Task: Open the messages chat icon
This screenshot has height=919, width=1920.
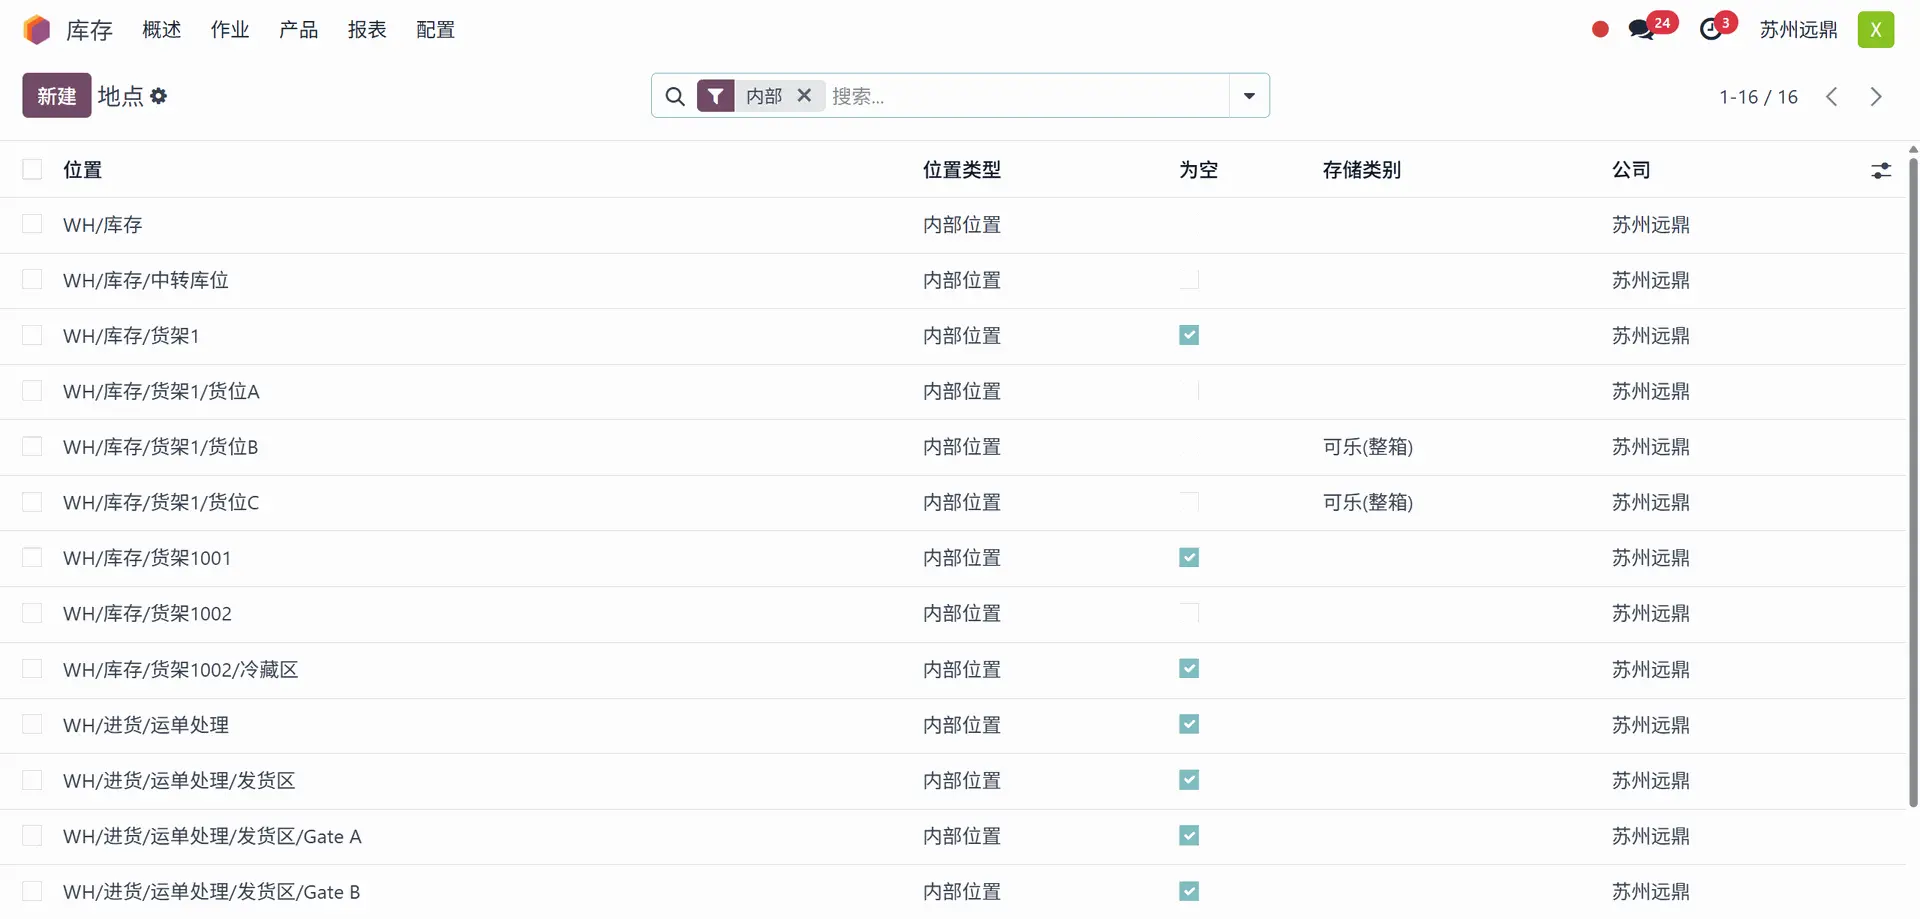Action: [1641, 30]
